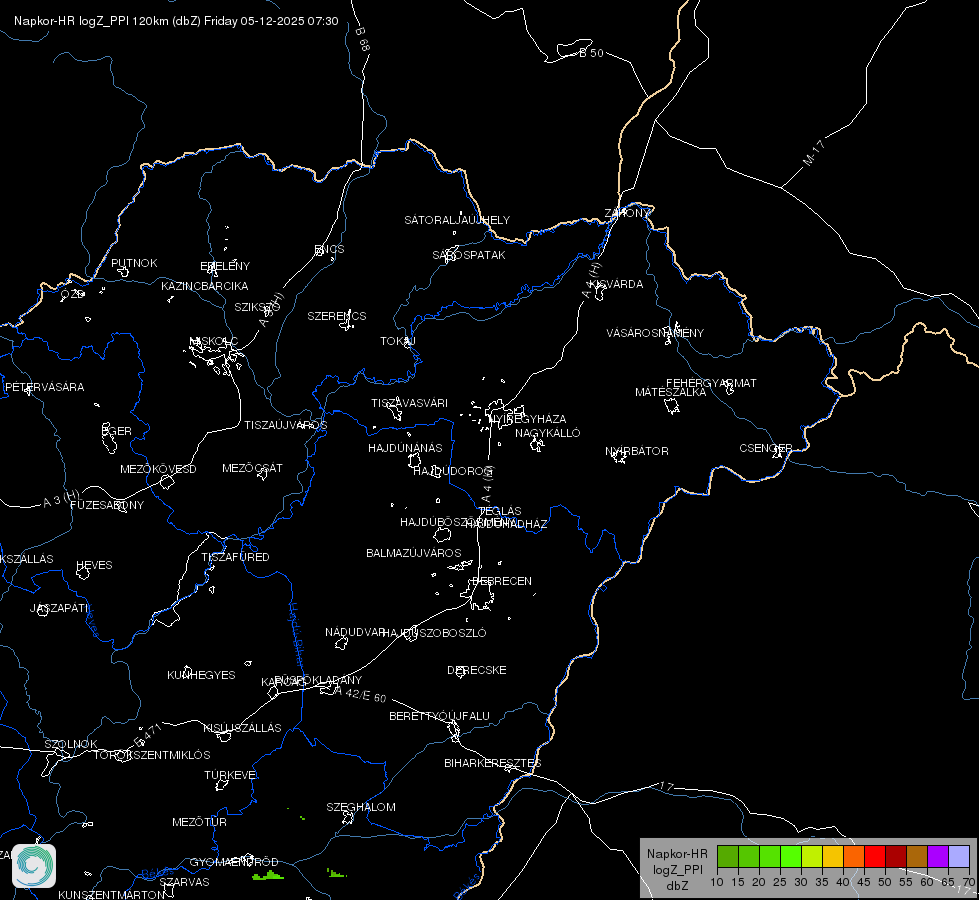Click the HEVES city label
979x900 pixels.
click(x=94, y=565)
